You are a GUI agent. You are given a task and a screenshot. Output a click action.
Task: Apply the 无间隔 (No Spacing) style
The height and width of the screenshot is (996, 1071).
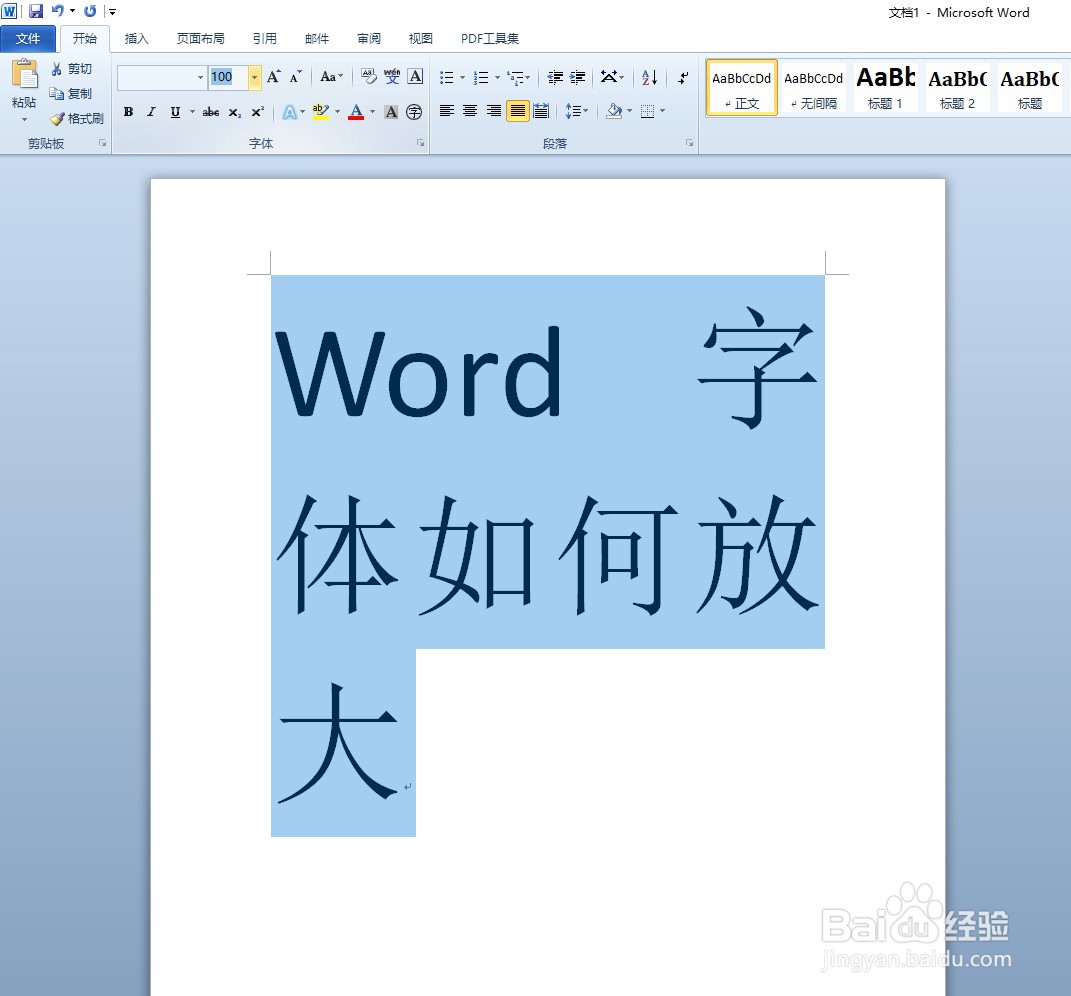point(813,88)
